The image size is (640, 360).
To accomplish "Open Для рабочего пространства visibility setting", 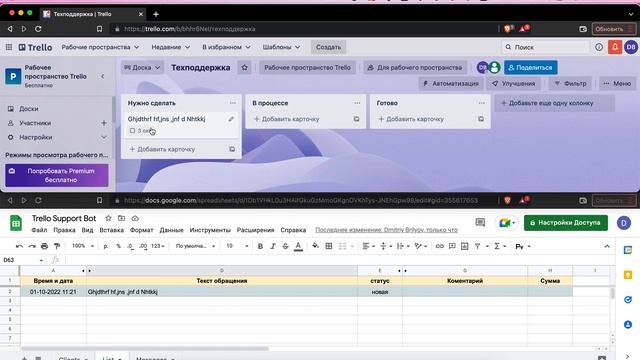I will coord(416,68).
